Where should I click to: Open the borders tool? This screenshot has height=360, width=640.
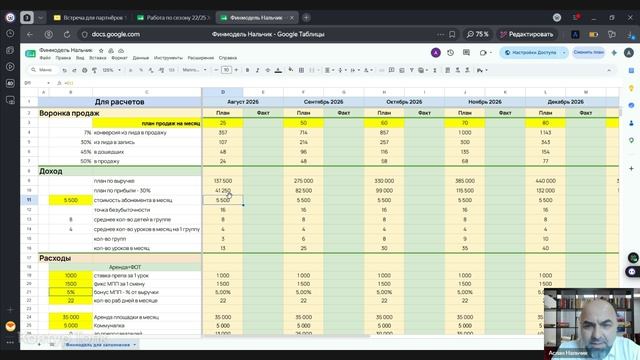(x=301, y=70)
